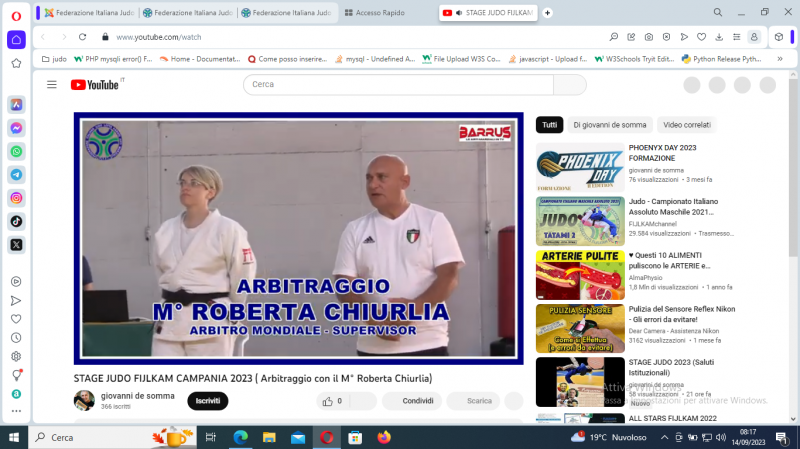This screenshot has height=449, width=800.
Task: Open a new tab with plus button
Action: (x=547, y=13)
